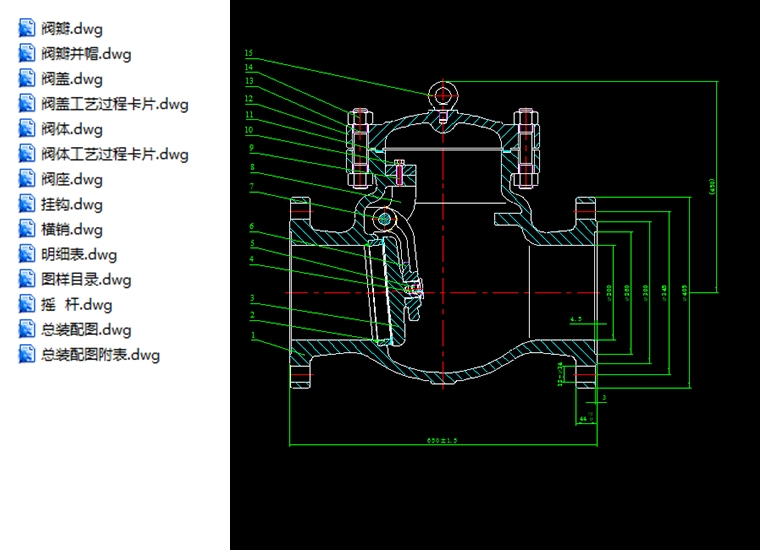Select the vertical (450) height dimension text
Image resolution: width=760 pixels, height=550 pixels.
coord(712,186)
